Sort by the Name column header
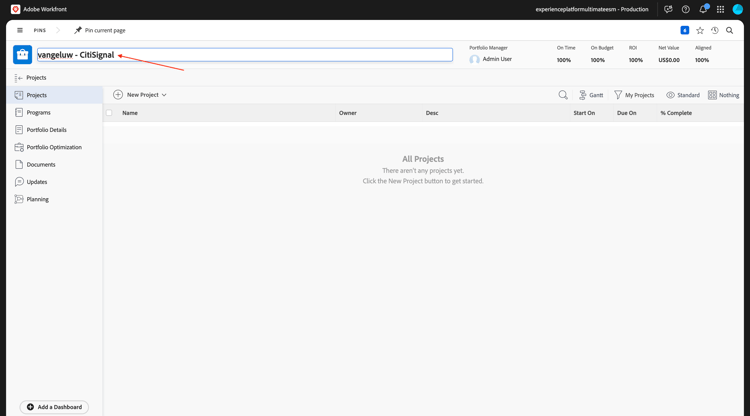Image resolution: width=750 pixels, height=416 pixels. [130, 113]
